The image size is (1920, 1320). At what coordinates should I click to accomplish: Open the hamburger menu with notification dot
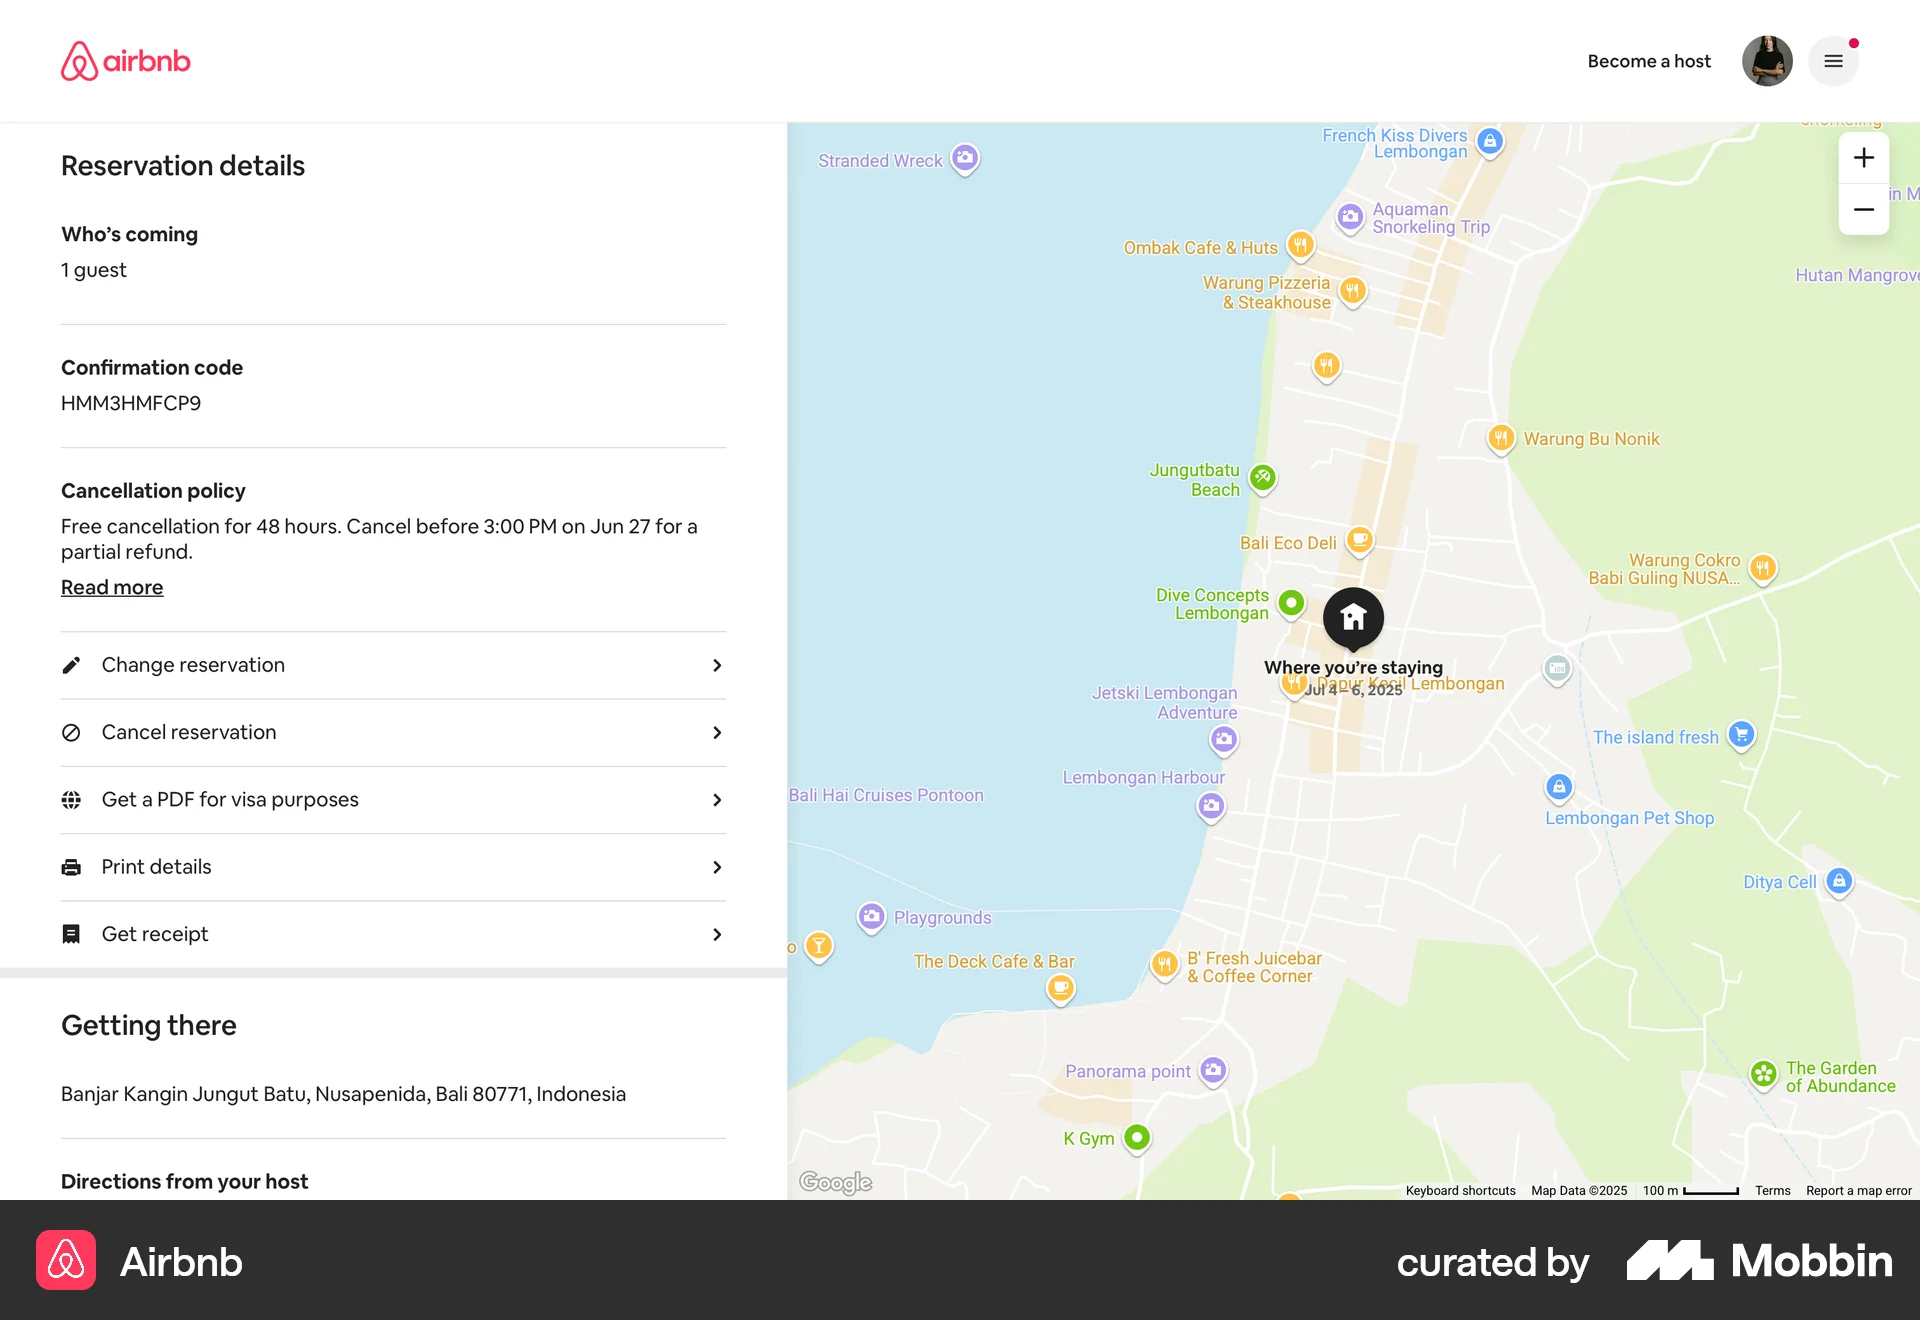pos(1833,61)
